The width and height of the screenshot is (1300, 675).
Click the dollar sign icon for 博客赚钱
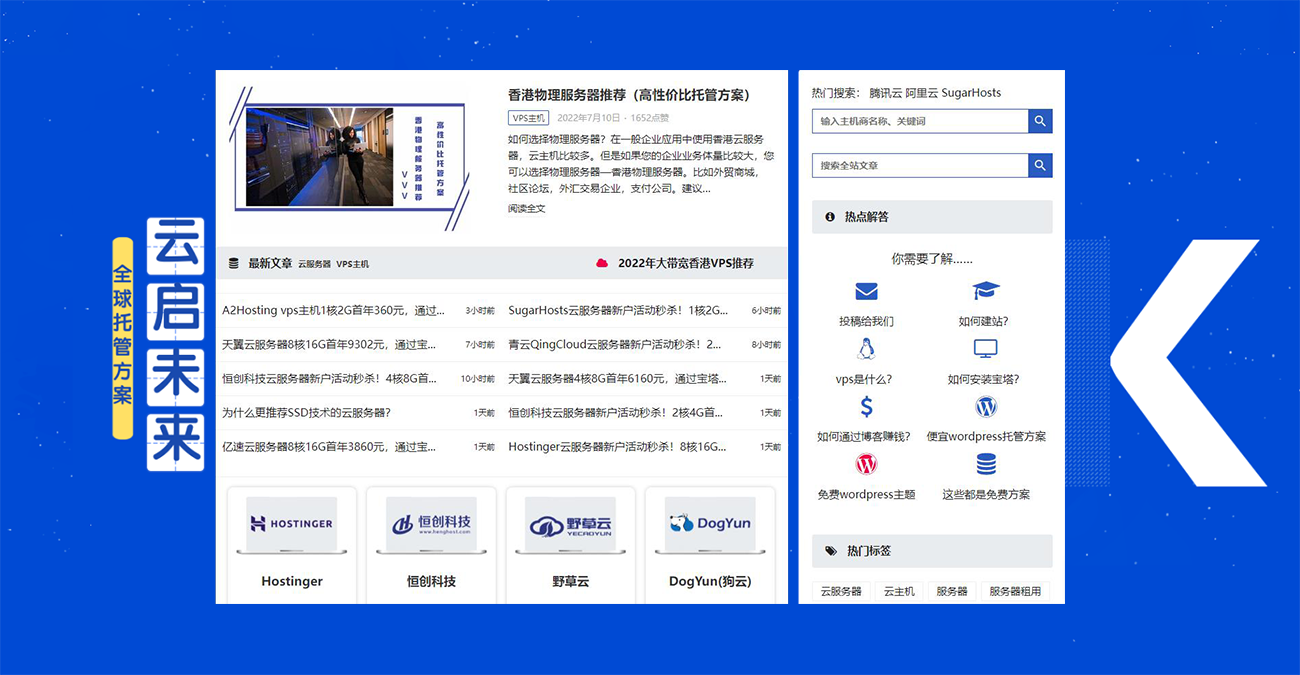pos(866,407)
